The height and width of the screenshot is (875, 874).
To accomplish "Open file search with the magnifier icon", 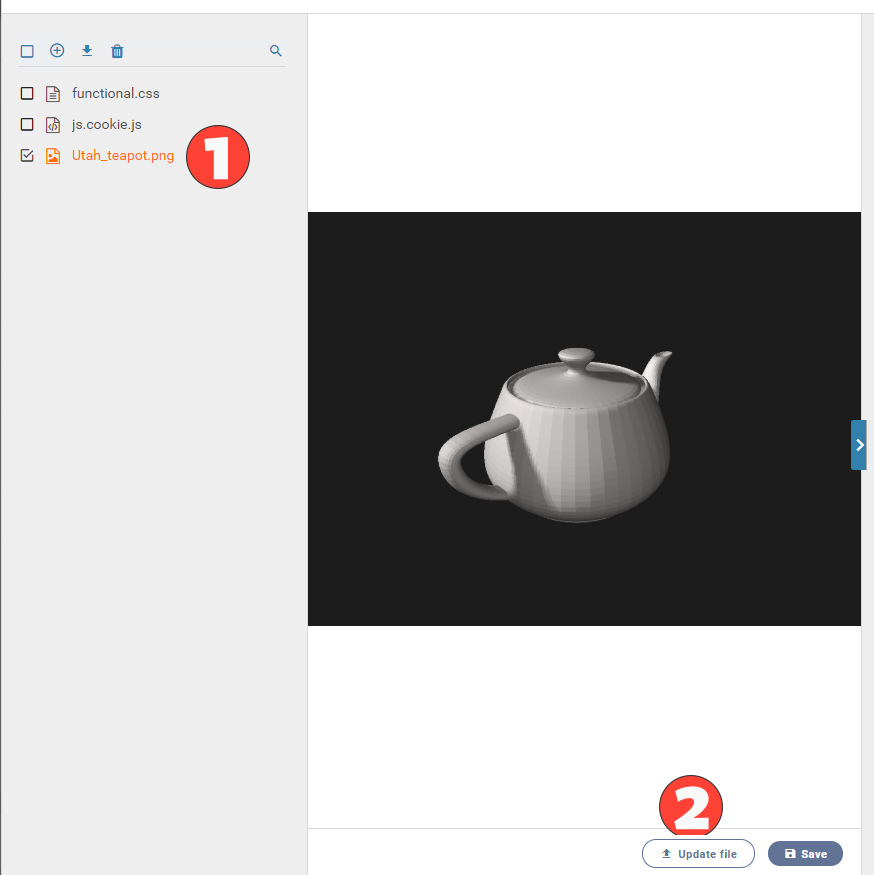I will pyautogui.click(x=276, y=51).
